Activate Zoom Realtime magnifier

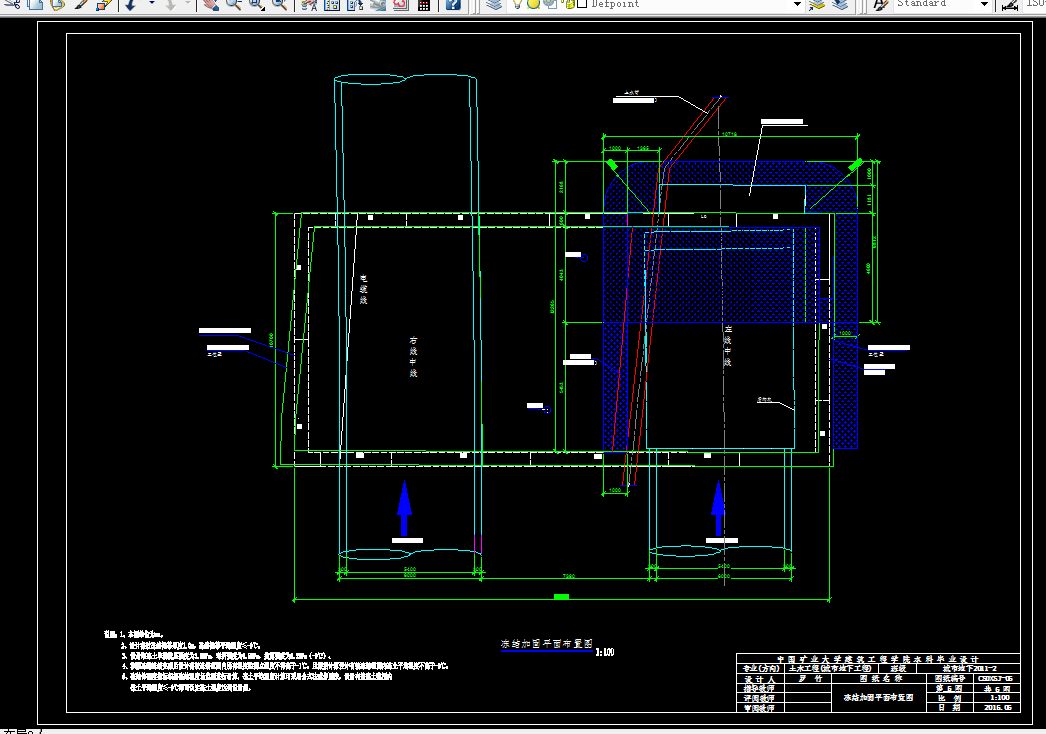(233, 4)
